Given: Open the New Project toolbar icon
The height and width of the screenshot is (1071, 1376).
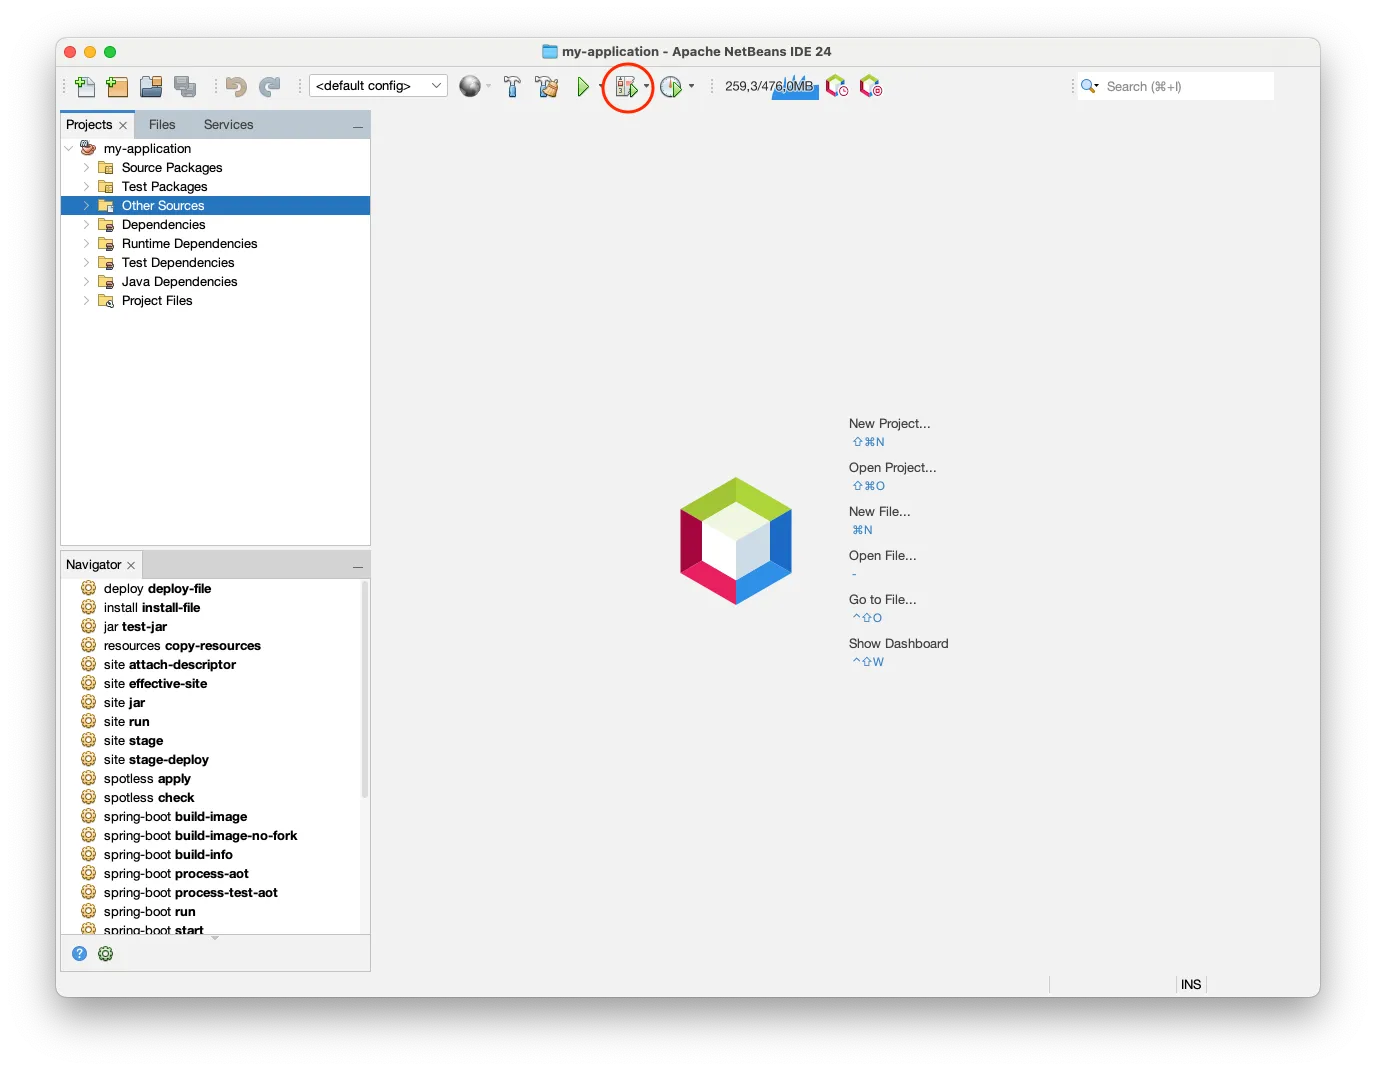Looking at the screenshot, I should pos(117,86).
